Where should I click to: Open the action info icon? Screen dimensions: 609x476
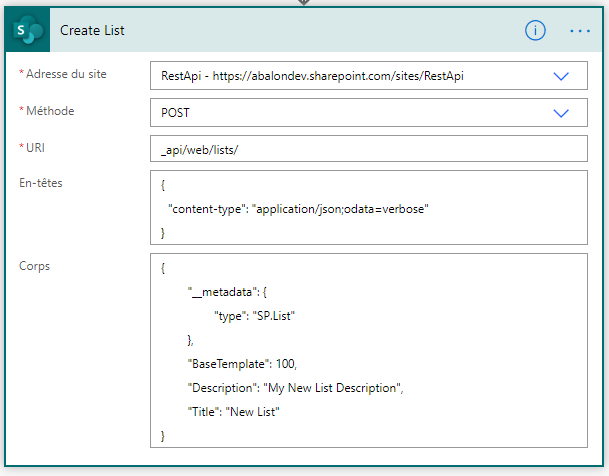click(535, 30)
